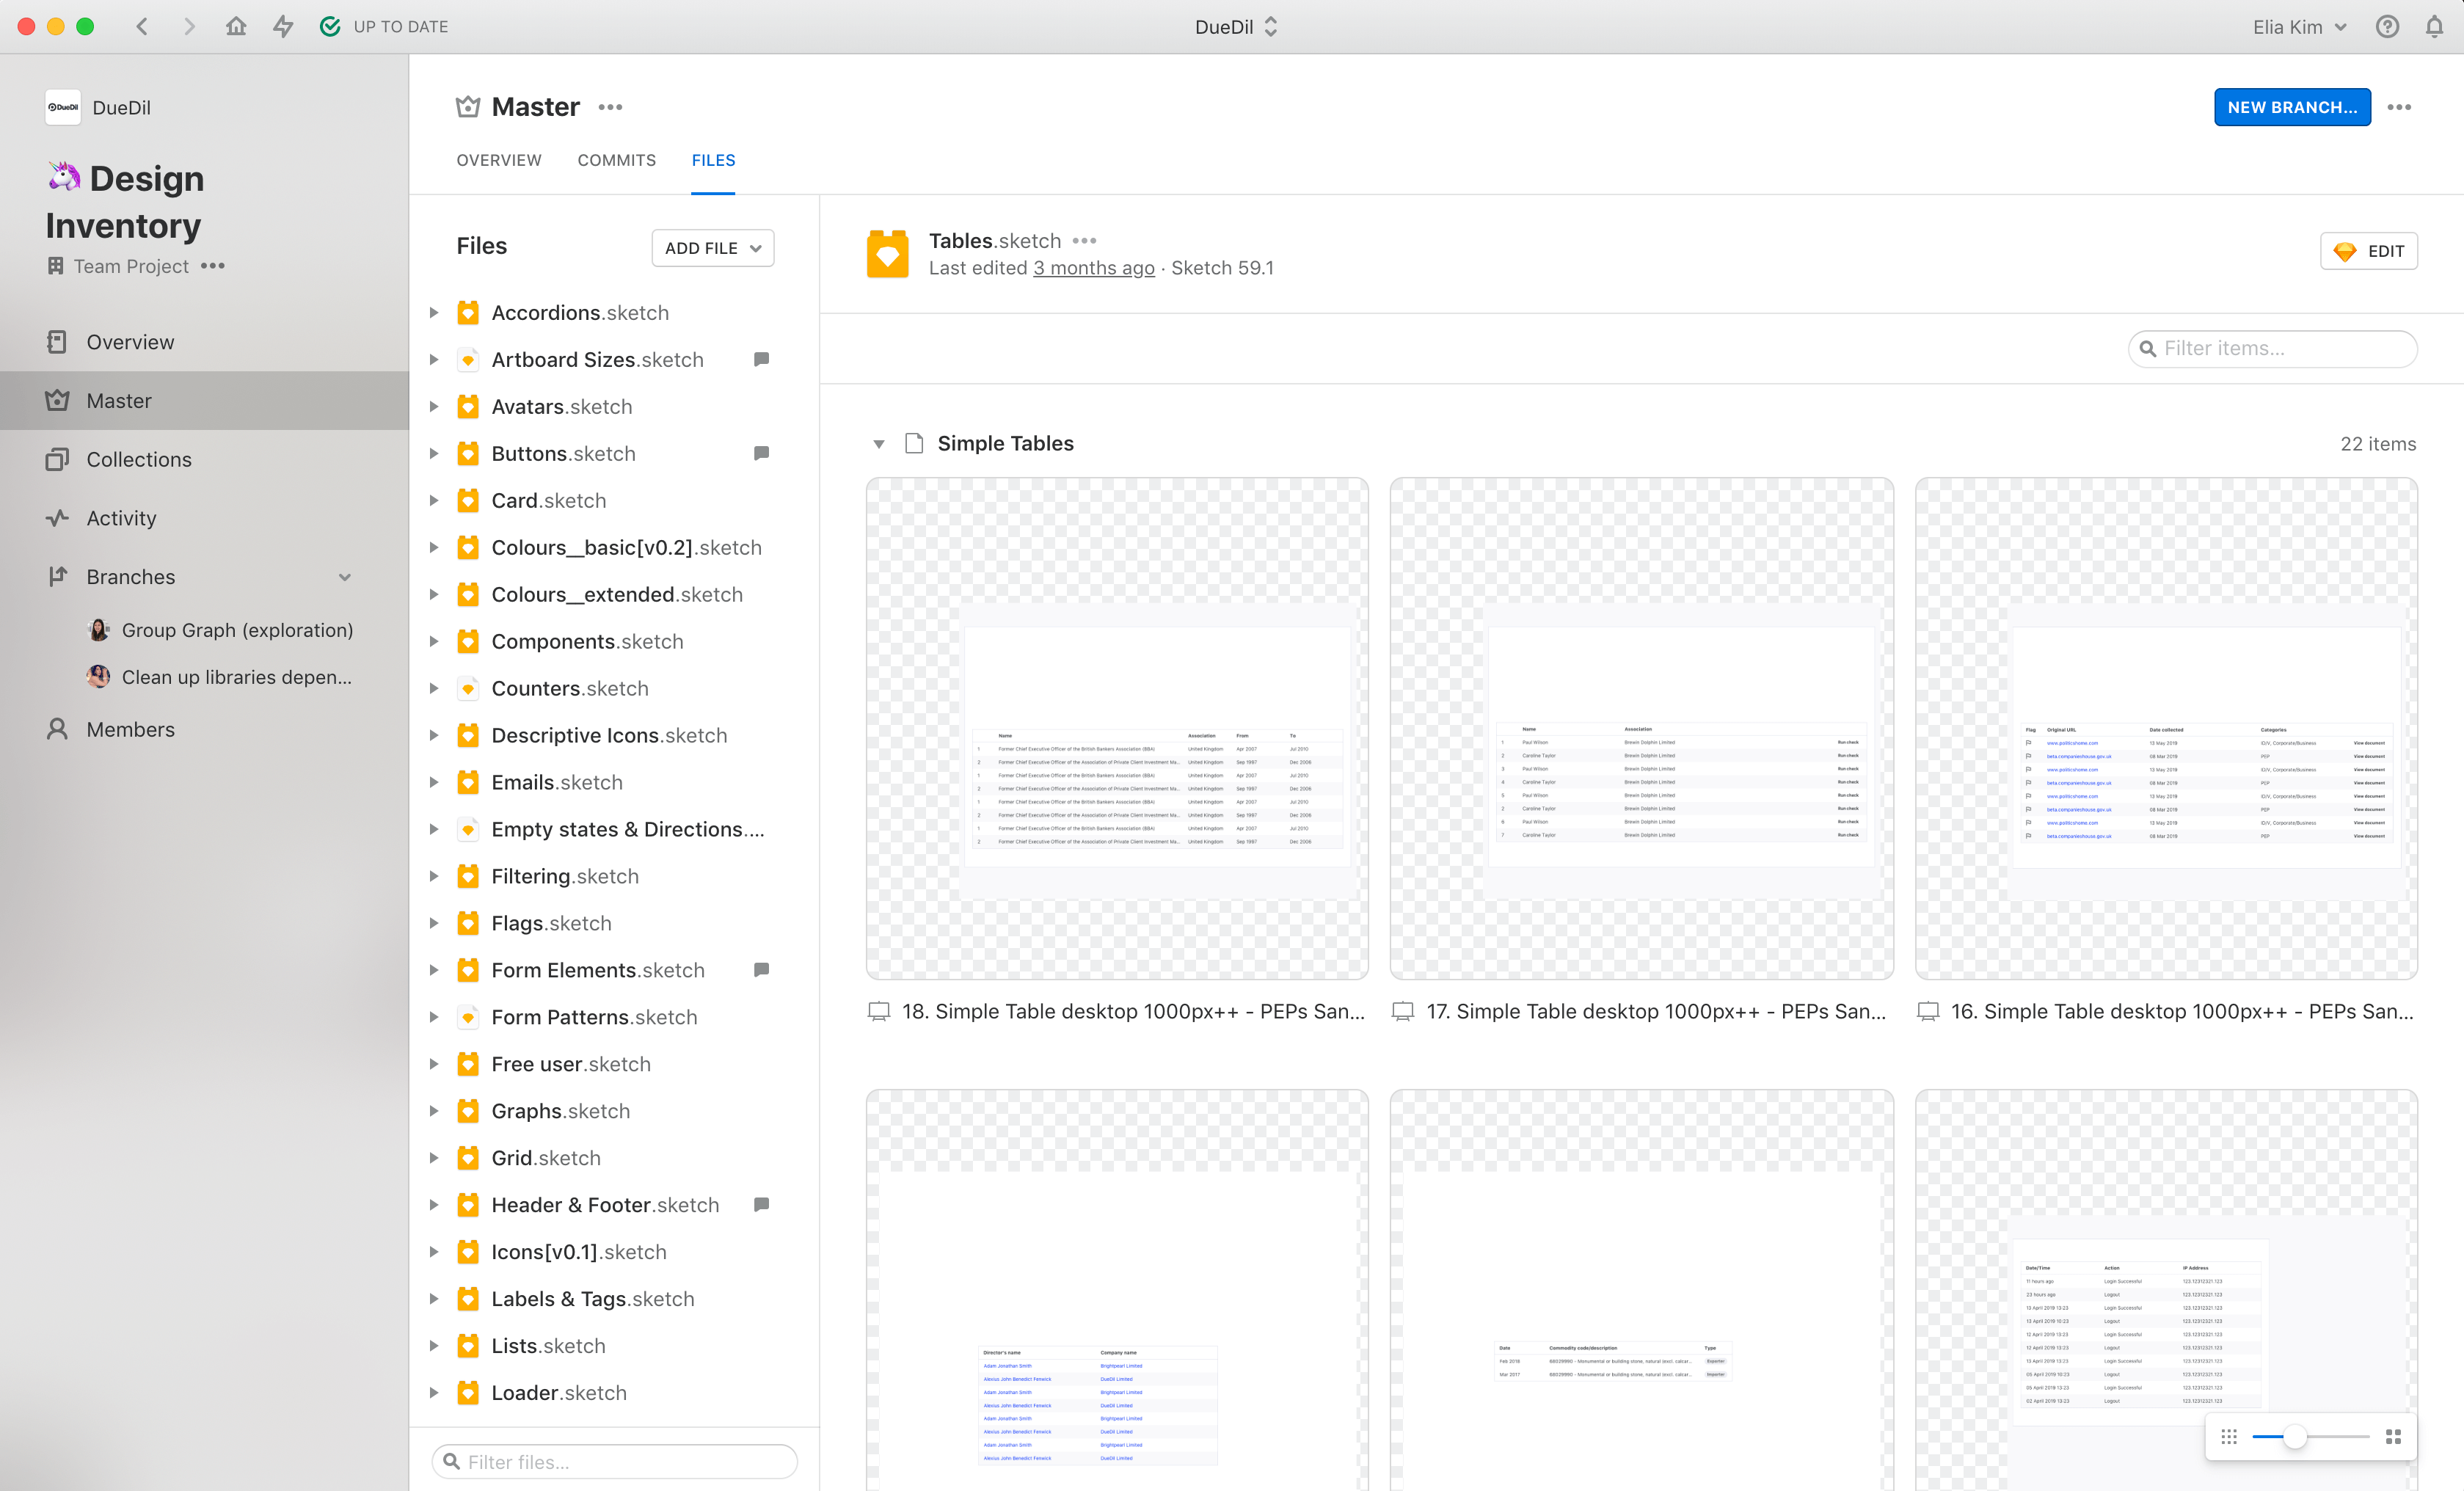Collapse the Branches section chevron

tap(345, 577)
